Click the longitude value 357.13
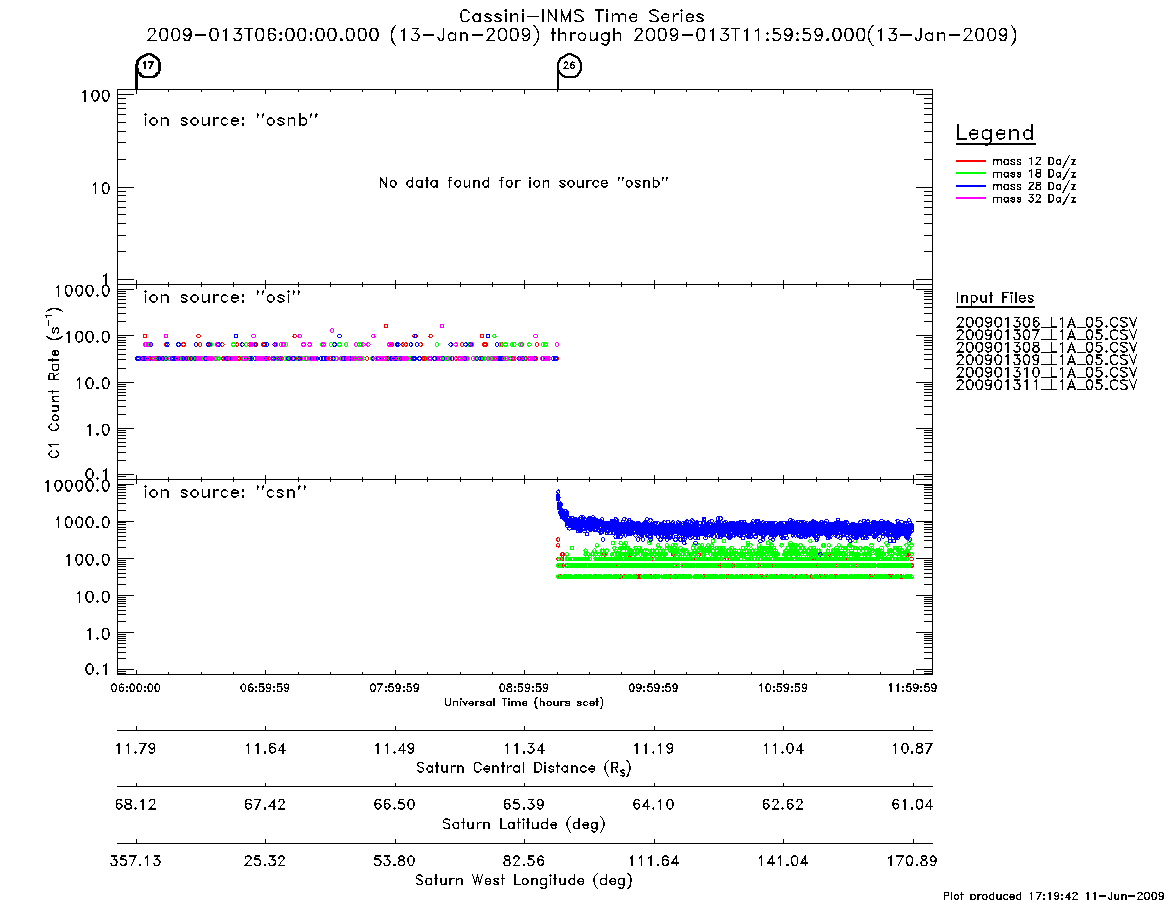This screenshot has height=900, width=1165. pos(135,861)
